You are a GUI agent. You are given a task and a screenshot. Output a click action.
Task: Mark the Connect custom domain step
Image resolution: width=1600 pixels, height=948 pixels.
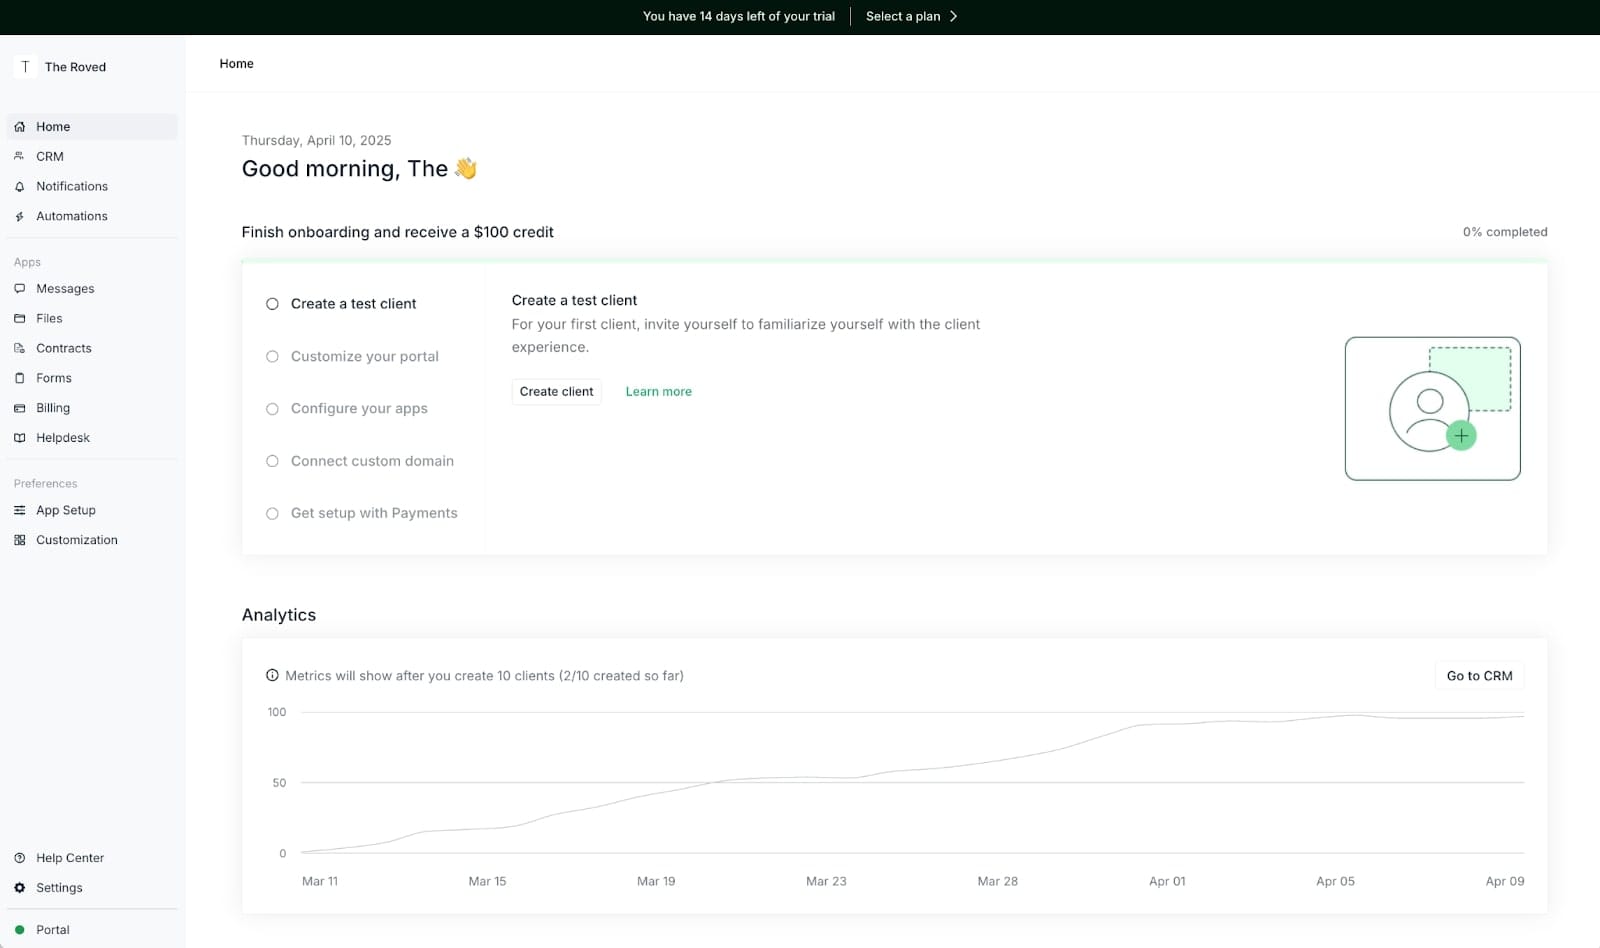[x=272, y=461]
